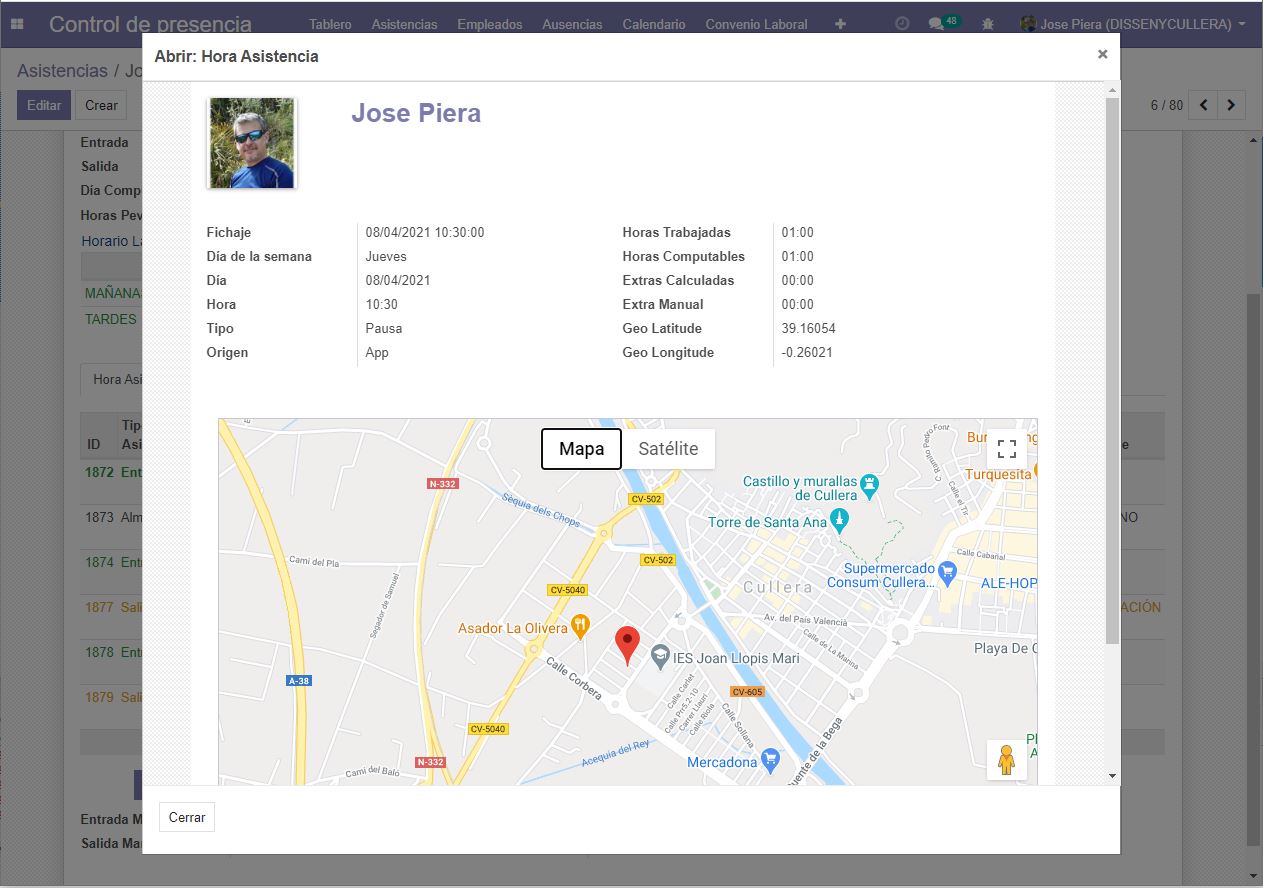Open messages icon showing 48 notifications

[938, 23]
